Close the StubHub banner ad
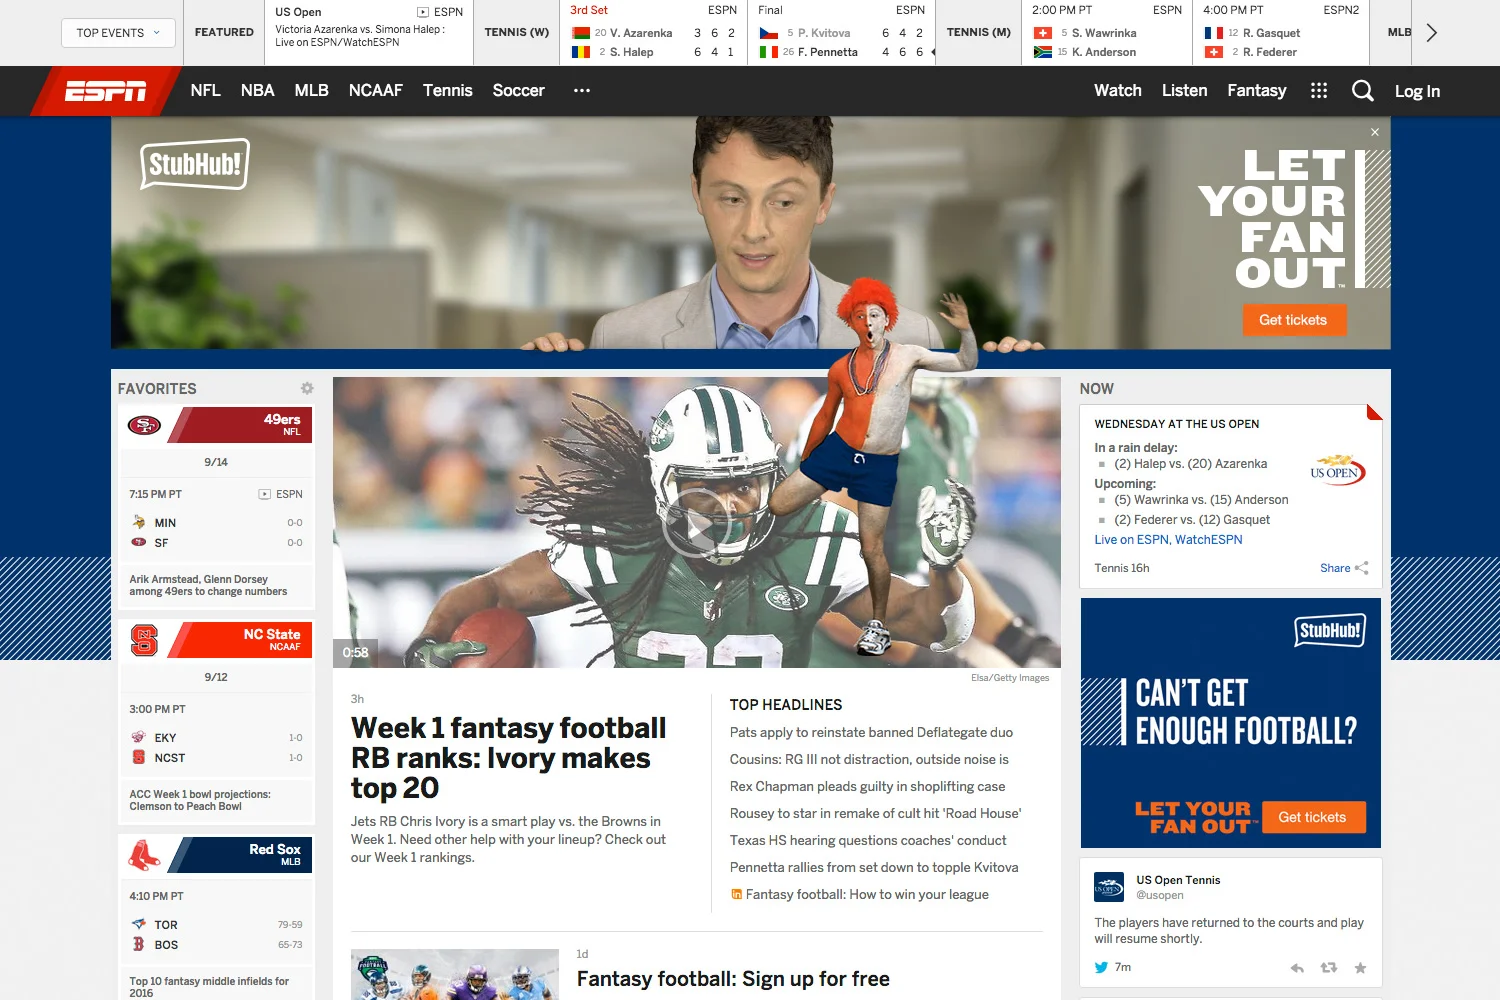This screenshot has width=1500, height=1000. pos(1375,132)
